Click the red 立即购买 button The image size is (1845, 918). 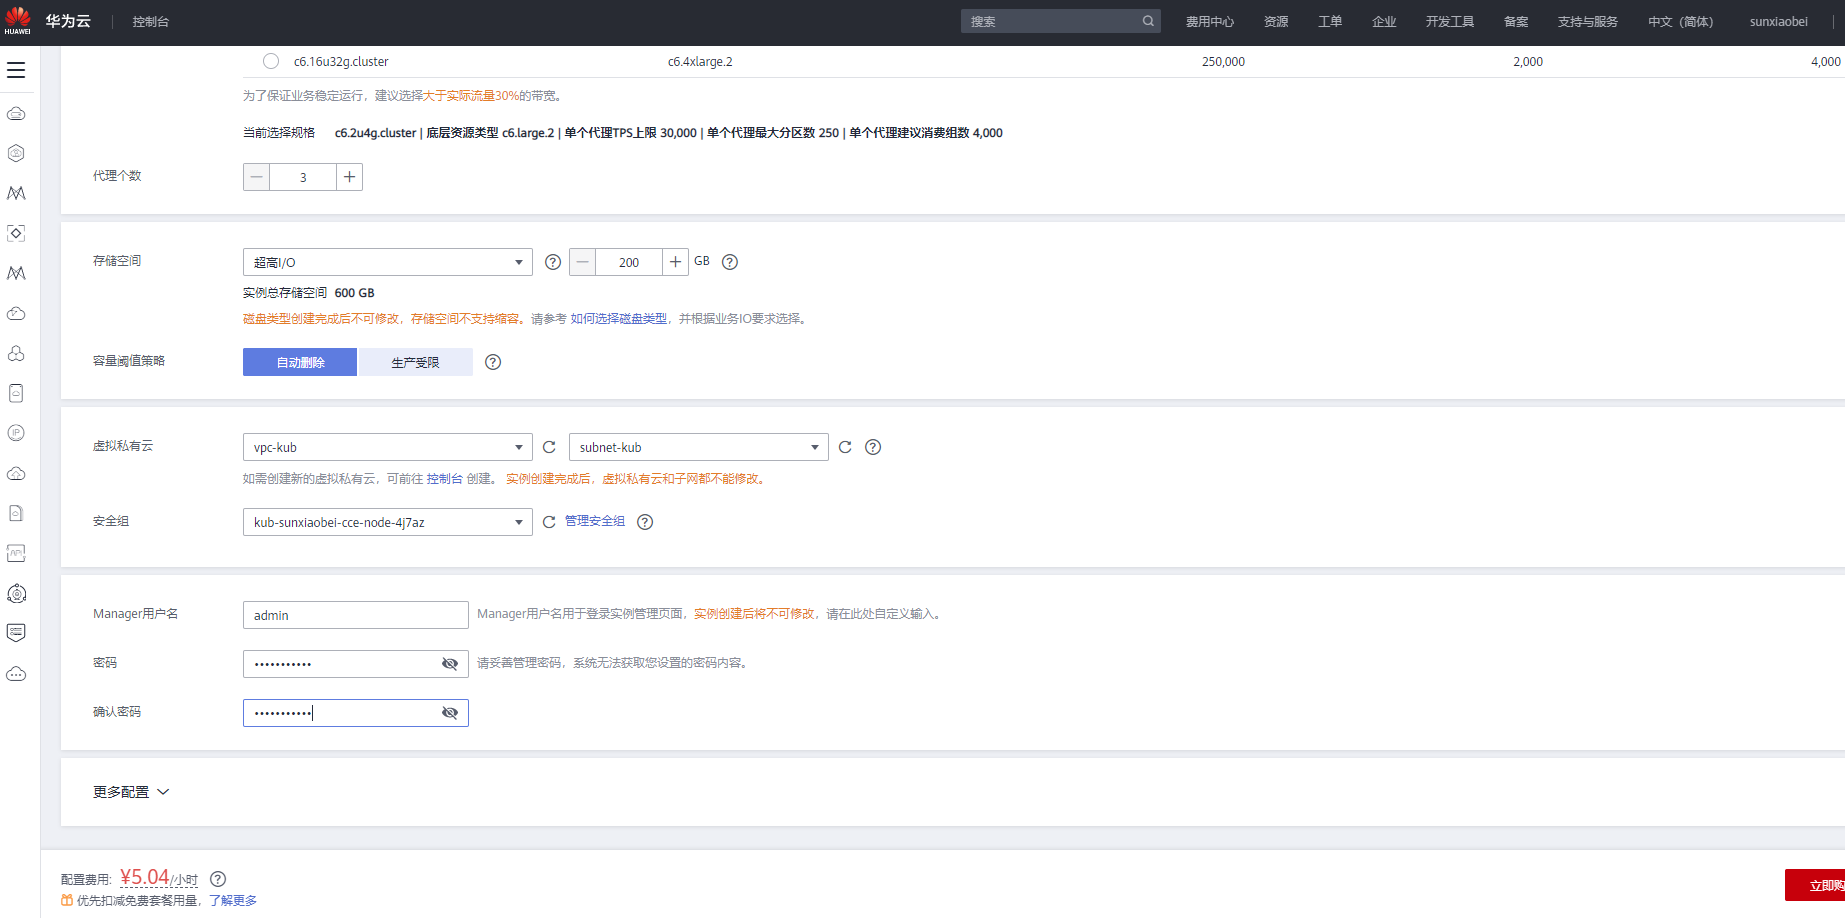coord(1815,885)
